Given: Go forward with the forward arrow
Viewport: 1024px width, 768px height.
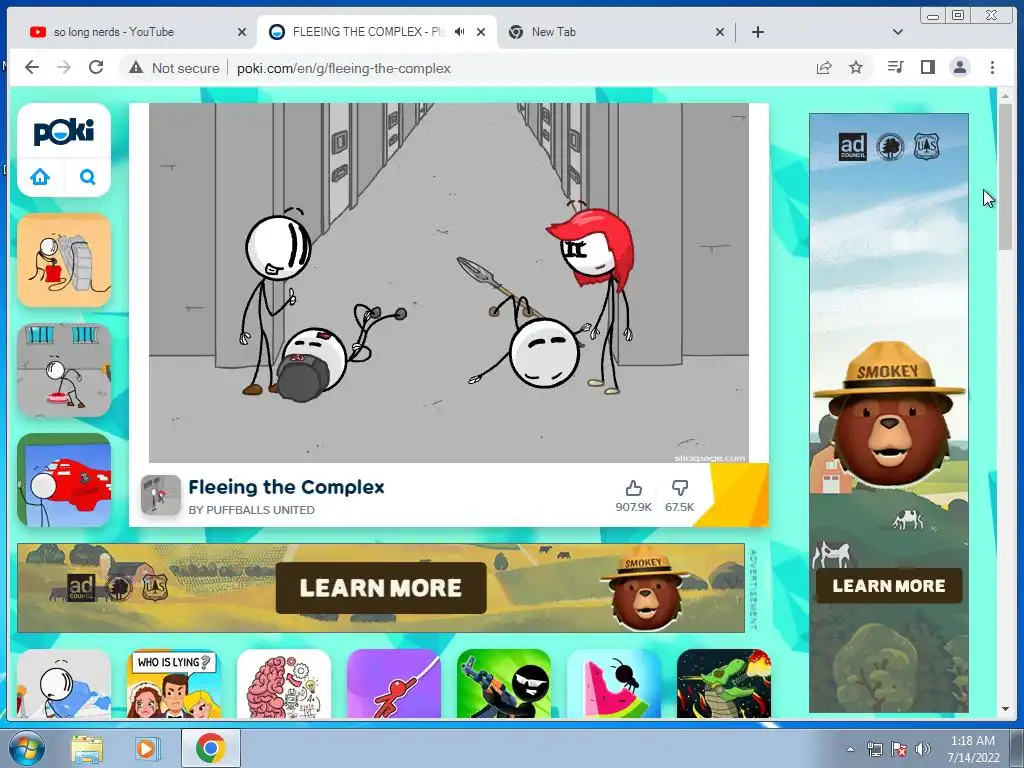Looking at the screenshot, I should point(64,67).
